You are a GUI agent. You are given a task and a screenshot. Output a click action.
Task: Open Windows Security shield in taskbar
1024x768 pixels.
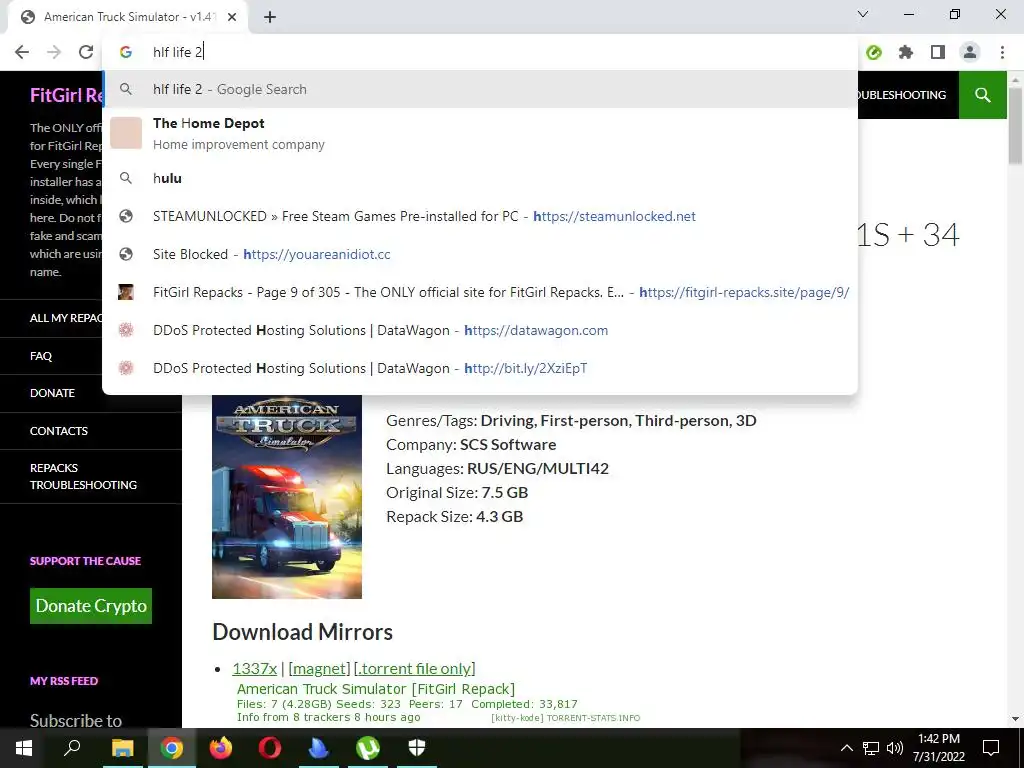coord(417,748)
